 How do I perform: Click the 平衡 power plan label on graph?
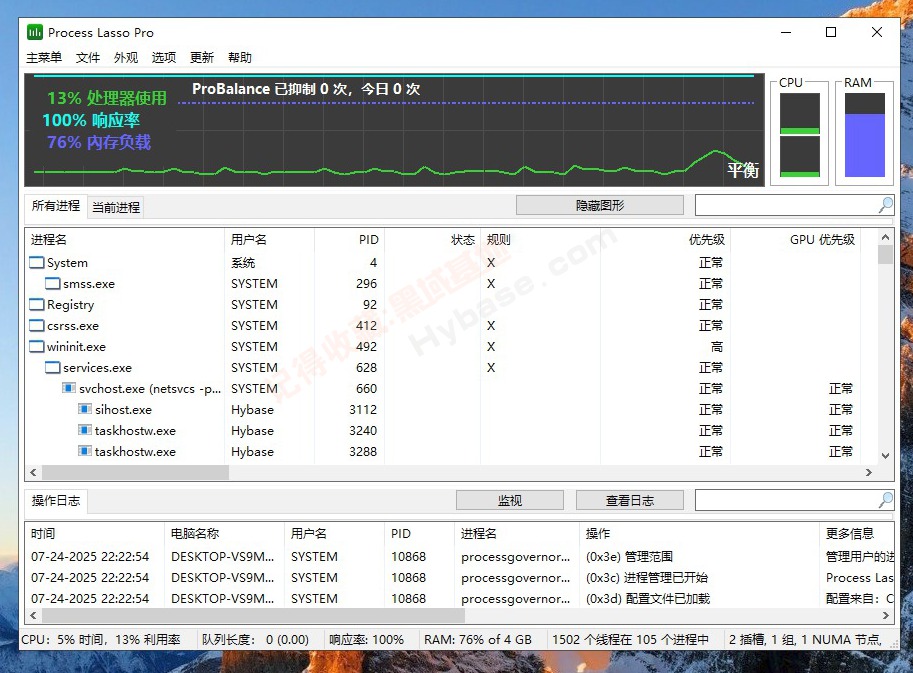743,170
